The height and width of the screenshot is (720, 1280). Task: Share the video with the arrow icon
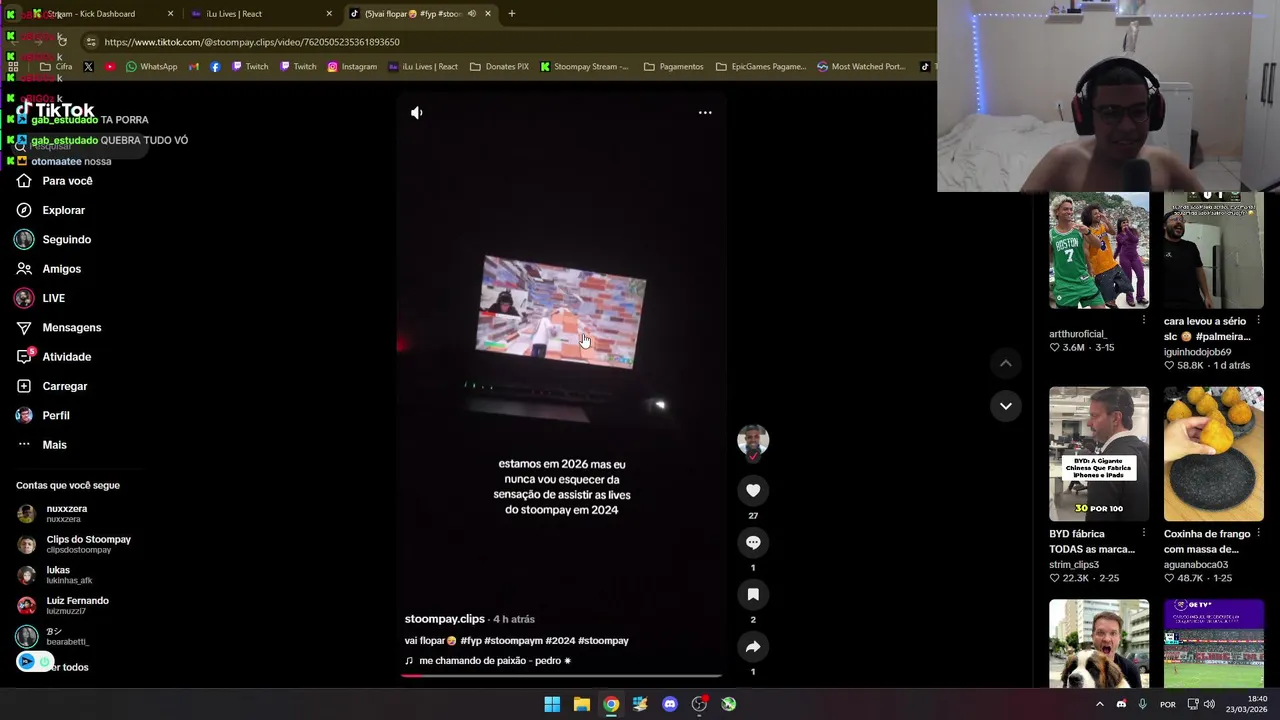pyautogui.click(x=753, y=647)
